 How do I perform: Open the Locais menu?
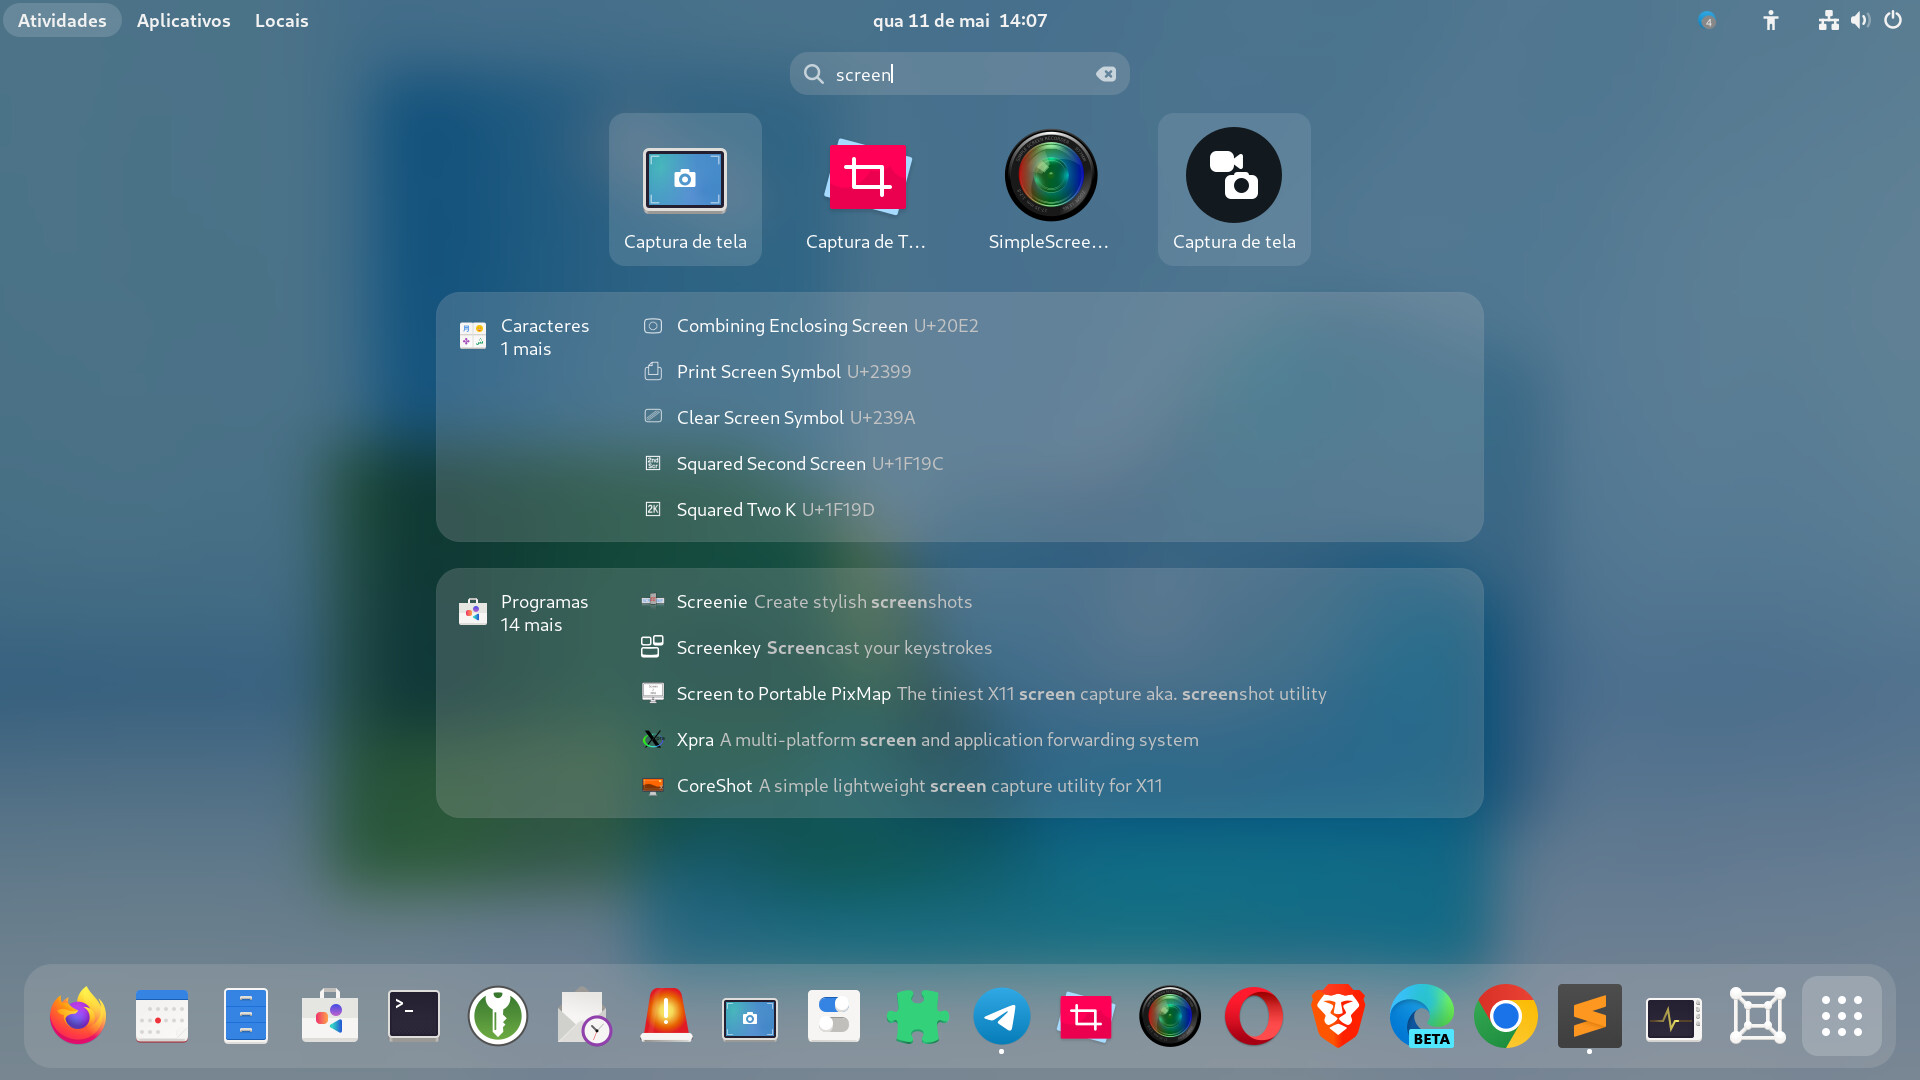click(x=281, y=20)
